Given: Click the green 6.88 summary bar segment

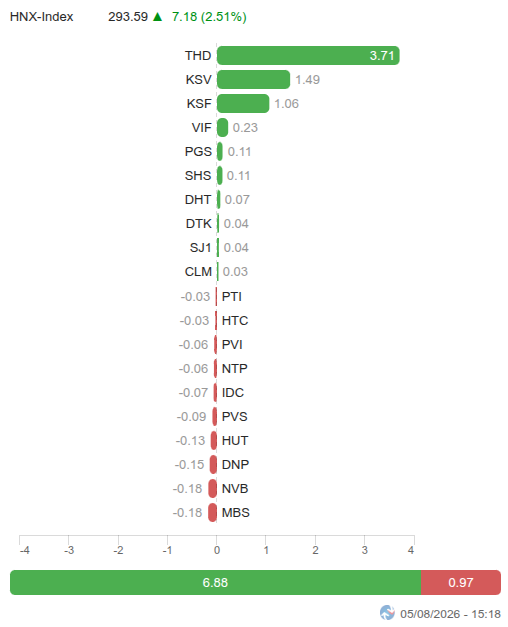Looking at the screenshot, I should tap(215, 582).
